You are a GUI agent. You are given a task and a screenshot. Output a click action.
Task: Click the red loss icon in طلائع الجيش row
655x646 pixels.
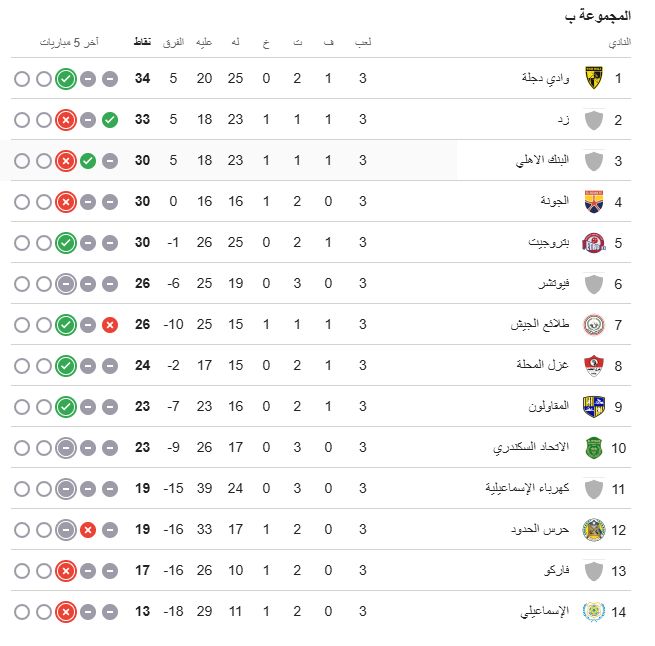pos(110,325)
